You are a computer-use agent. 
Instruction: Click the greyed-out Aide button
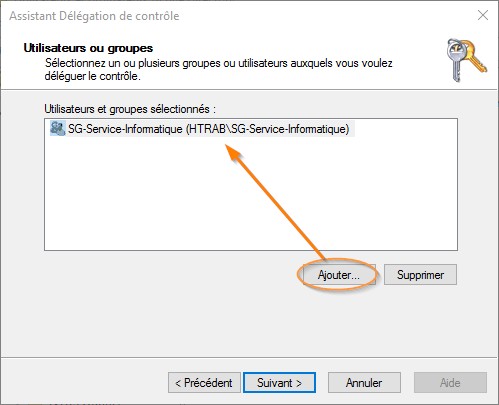click(x=450, y=383)
